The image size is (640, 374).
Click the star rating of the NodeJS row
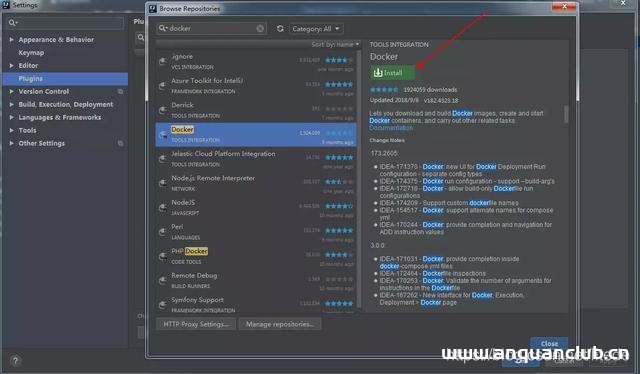tap(339, 206)
